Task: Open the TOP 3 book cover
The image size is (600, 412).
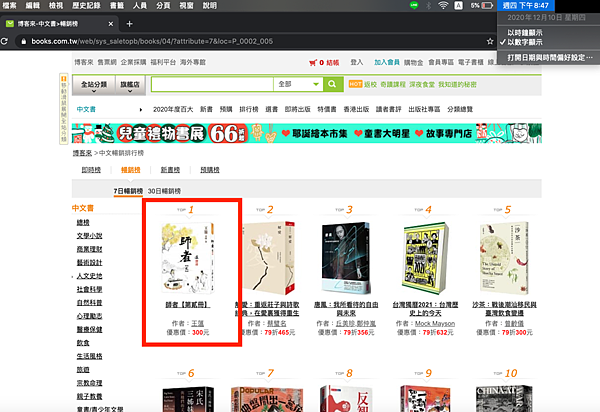Action: tap(346, 258)
